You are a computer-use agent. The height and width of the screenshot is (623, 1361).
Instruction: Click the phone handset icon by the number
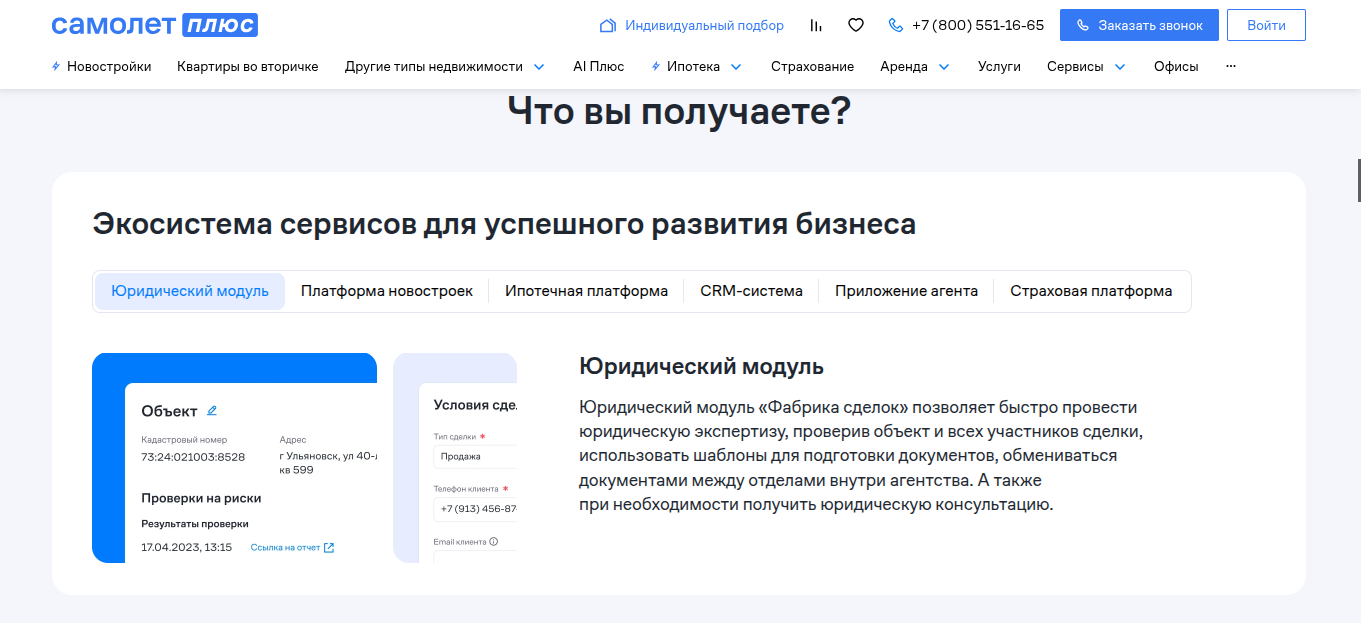[896, 25]
